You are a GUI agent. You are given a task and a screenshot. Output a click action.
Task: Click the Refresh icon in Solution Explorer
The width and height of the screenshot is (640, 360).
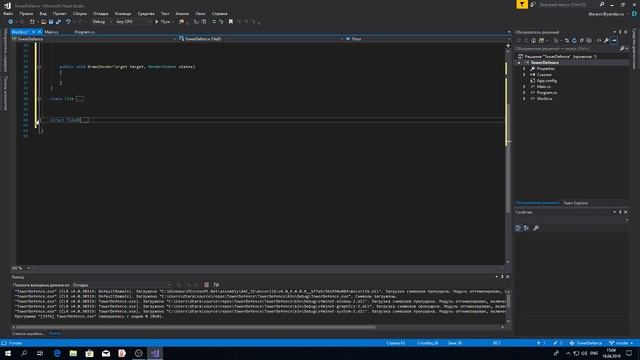click(x=574, y=40)
